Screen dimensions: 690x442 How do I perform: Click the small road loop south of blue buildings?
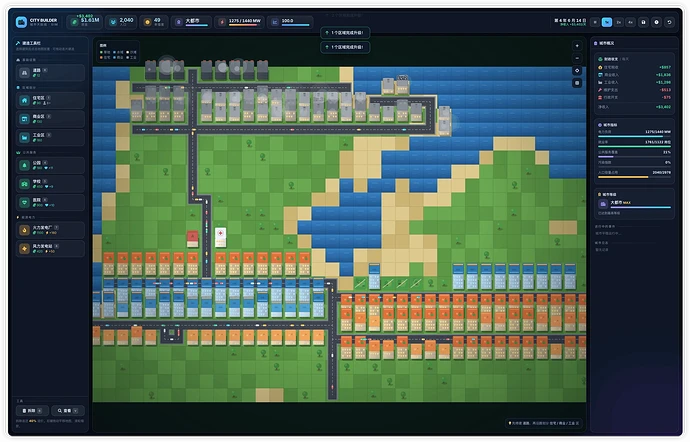(172, 334)
